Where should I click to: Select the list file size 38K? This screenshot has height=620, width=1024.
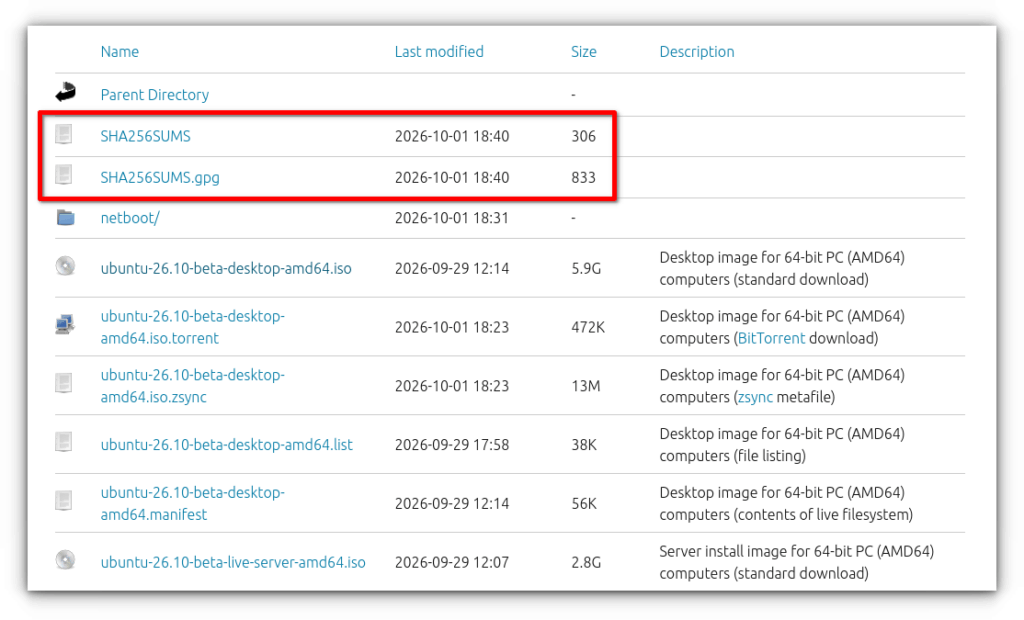click(x=584, y=445)
